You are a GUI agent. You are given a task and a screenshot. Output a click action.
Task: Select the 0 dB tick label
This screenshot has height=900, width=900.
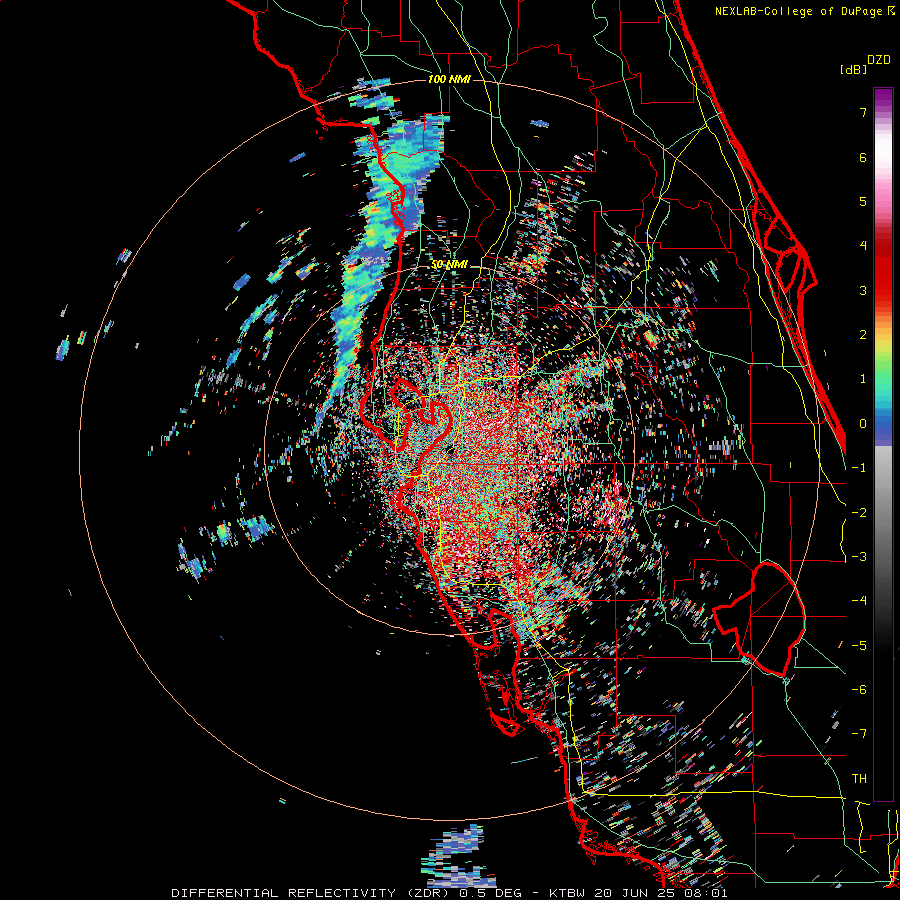[863, 424]
